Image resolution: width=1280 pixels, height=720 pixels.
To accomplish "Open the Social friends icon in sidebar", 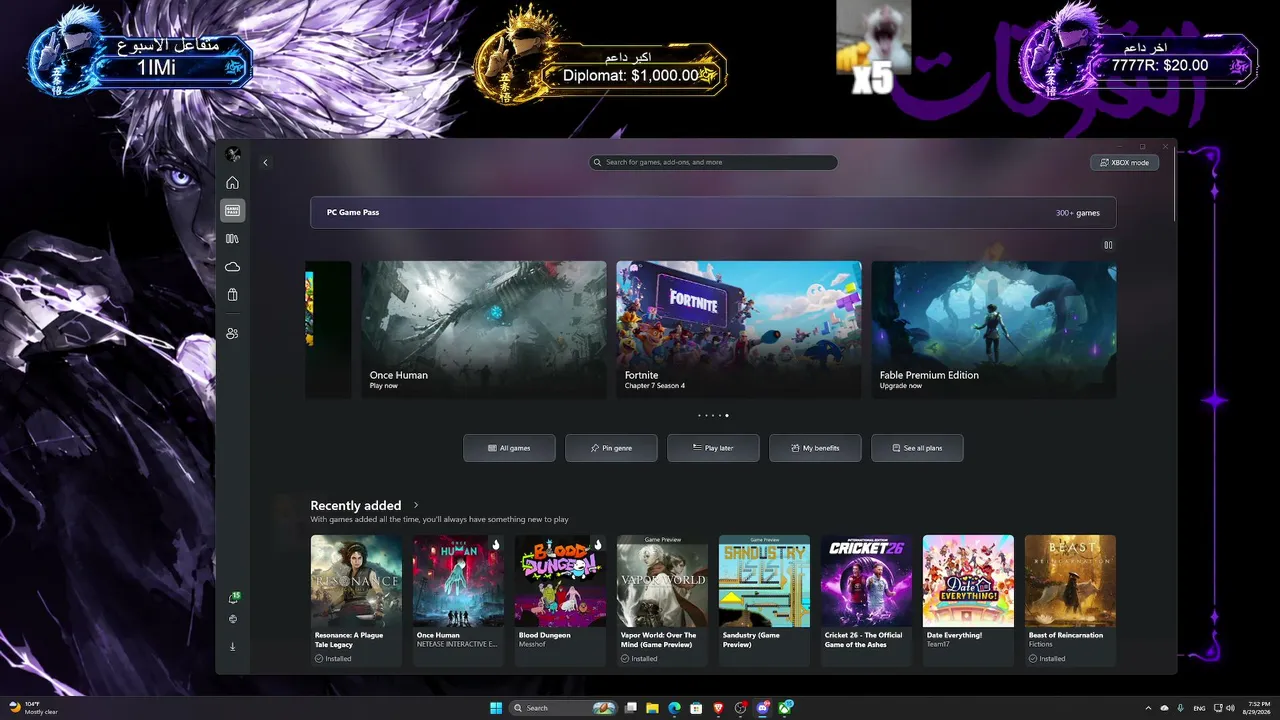I will 232,333.
